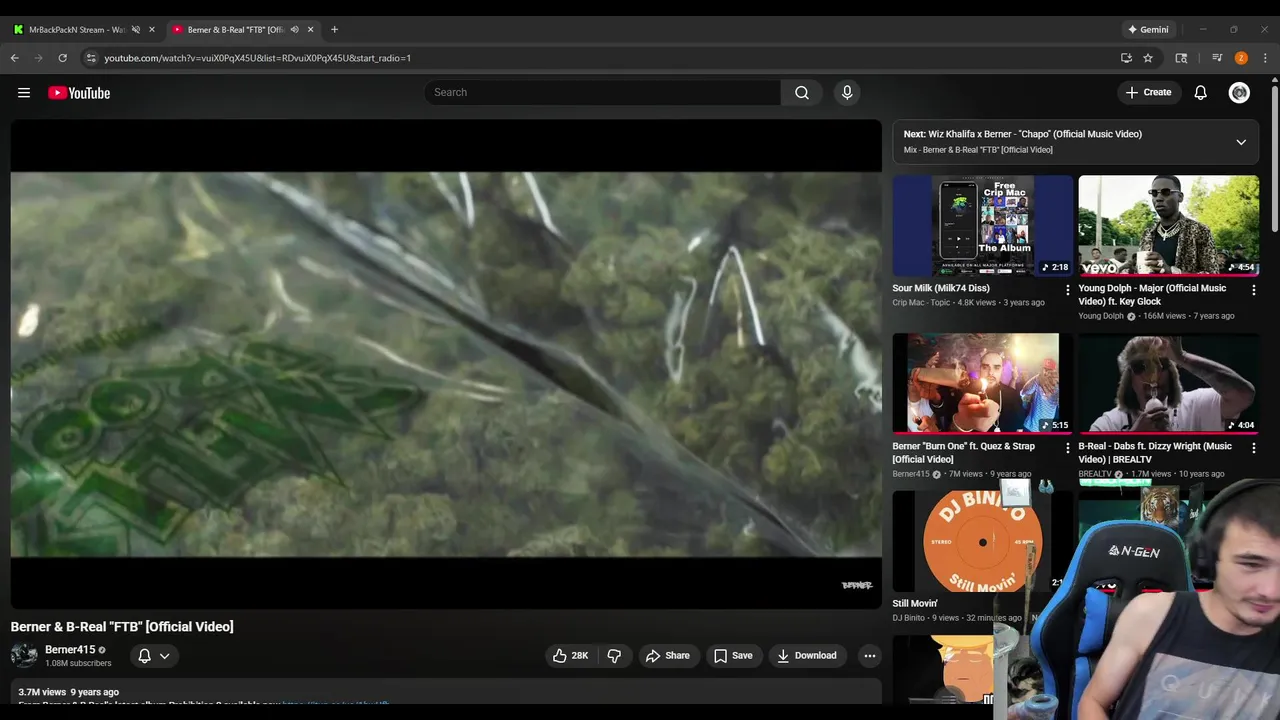Click the browser address bar URL

tap(258, 58)
